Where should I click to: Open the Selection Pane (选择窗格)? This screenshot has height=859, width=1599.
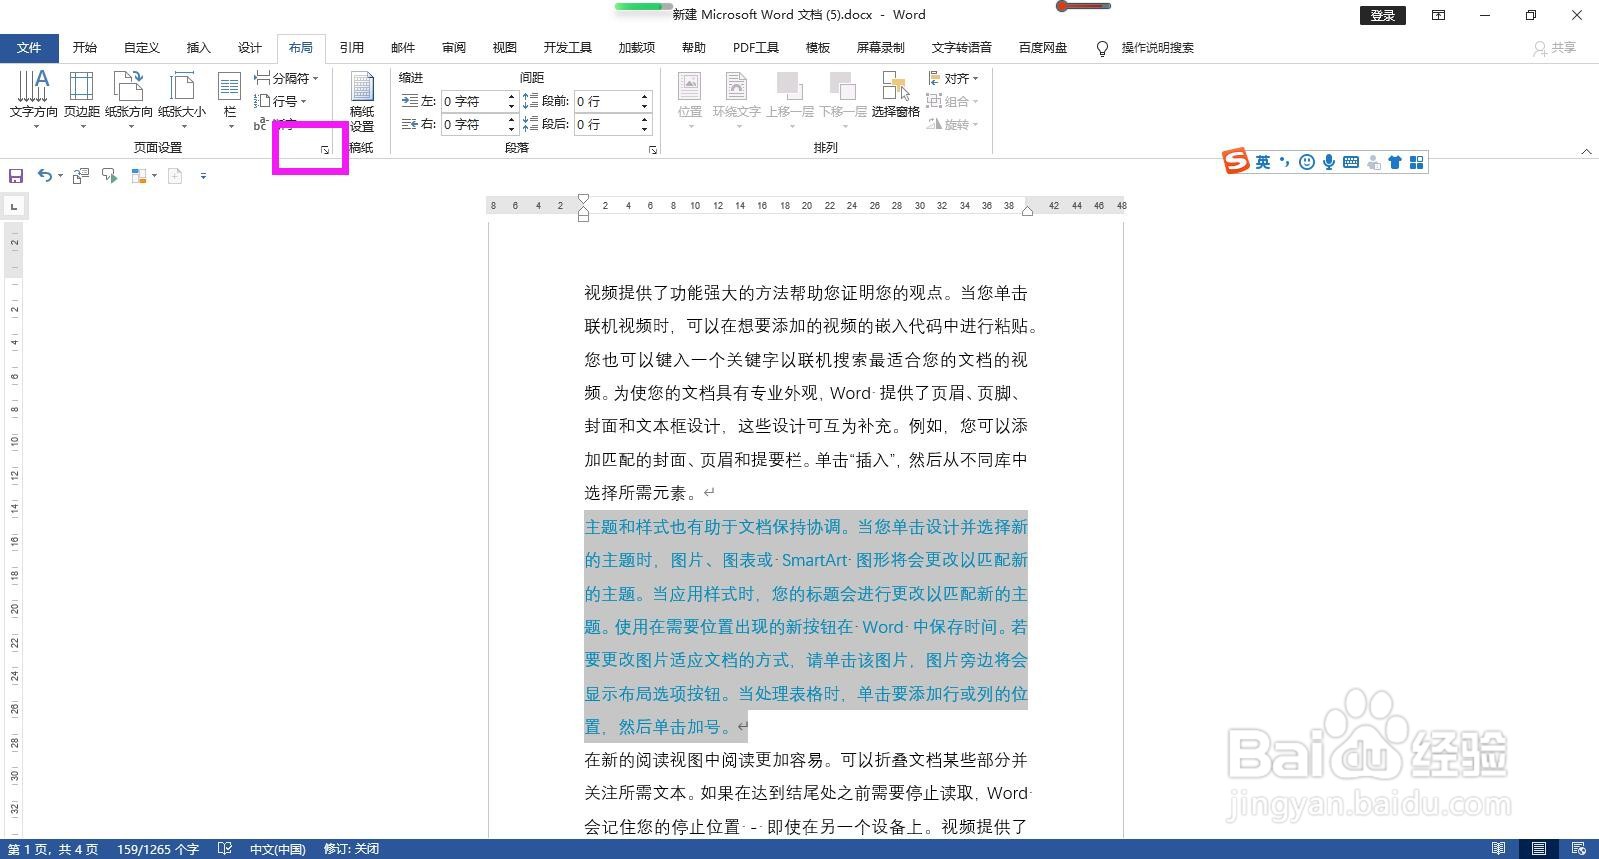(895, 95)
